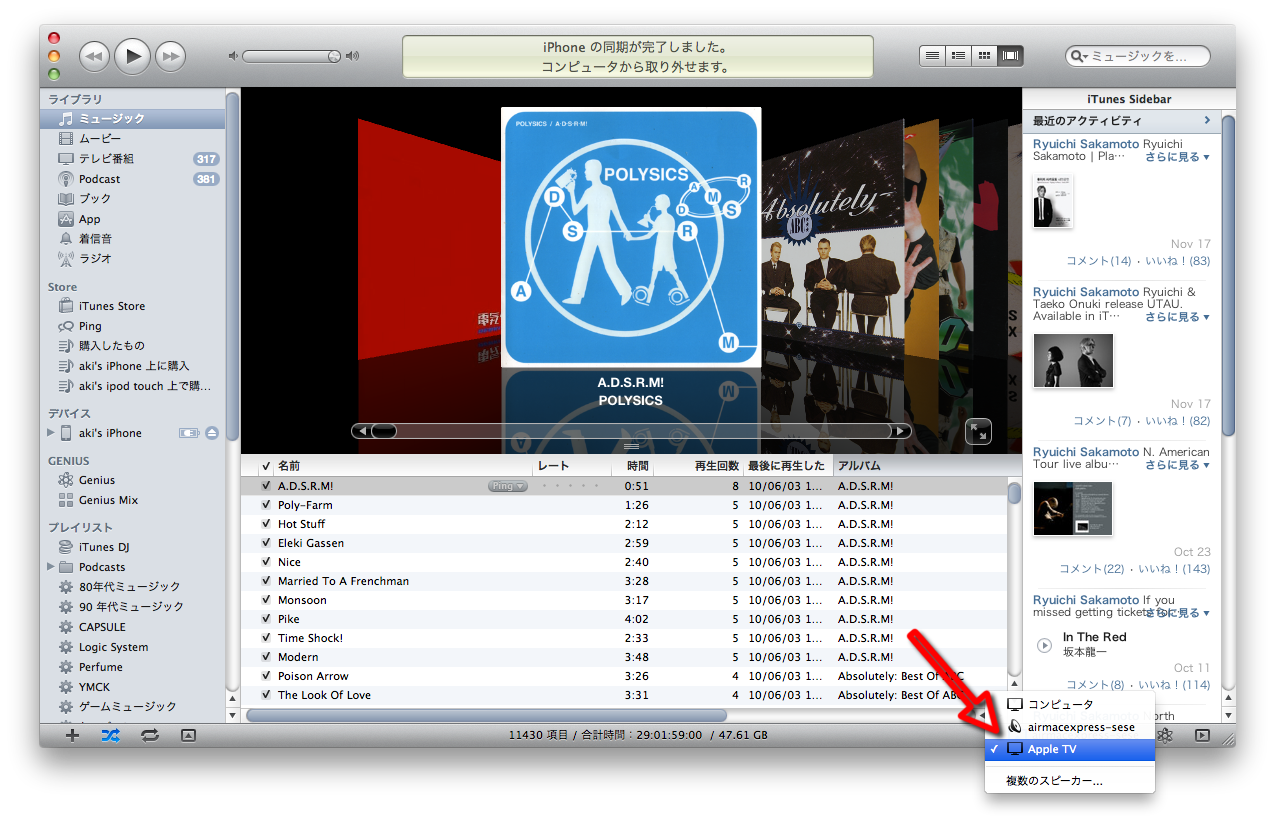This screenshot has width=1276, height=820.
Task: Switch to album list view
Action: [x=958, y=56]
